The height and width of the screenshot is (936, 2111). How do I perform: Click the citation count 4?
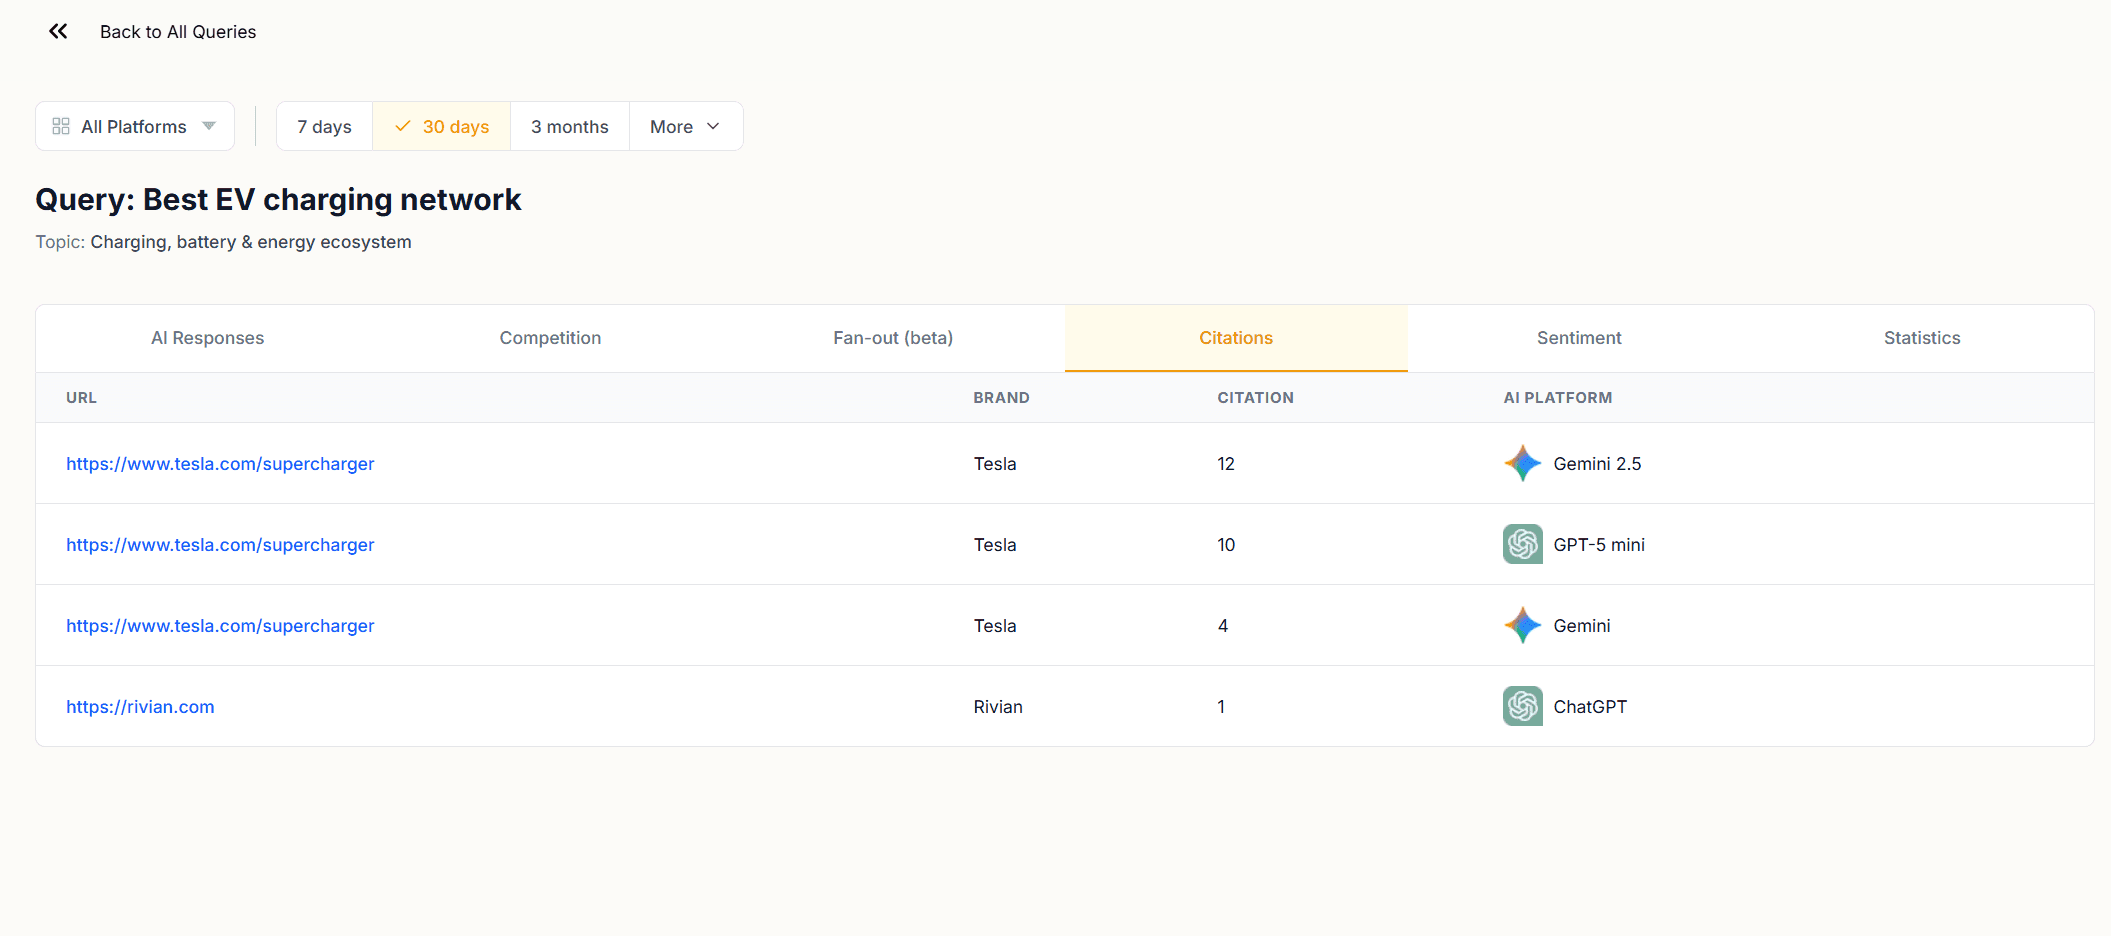pos(1223,626)
